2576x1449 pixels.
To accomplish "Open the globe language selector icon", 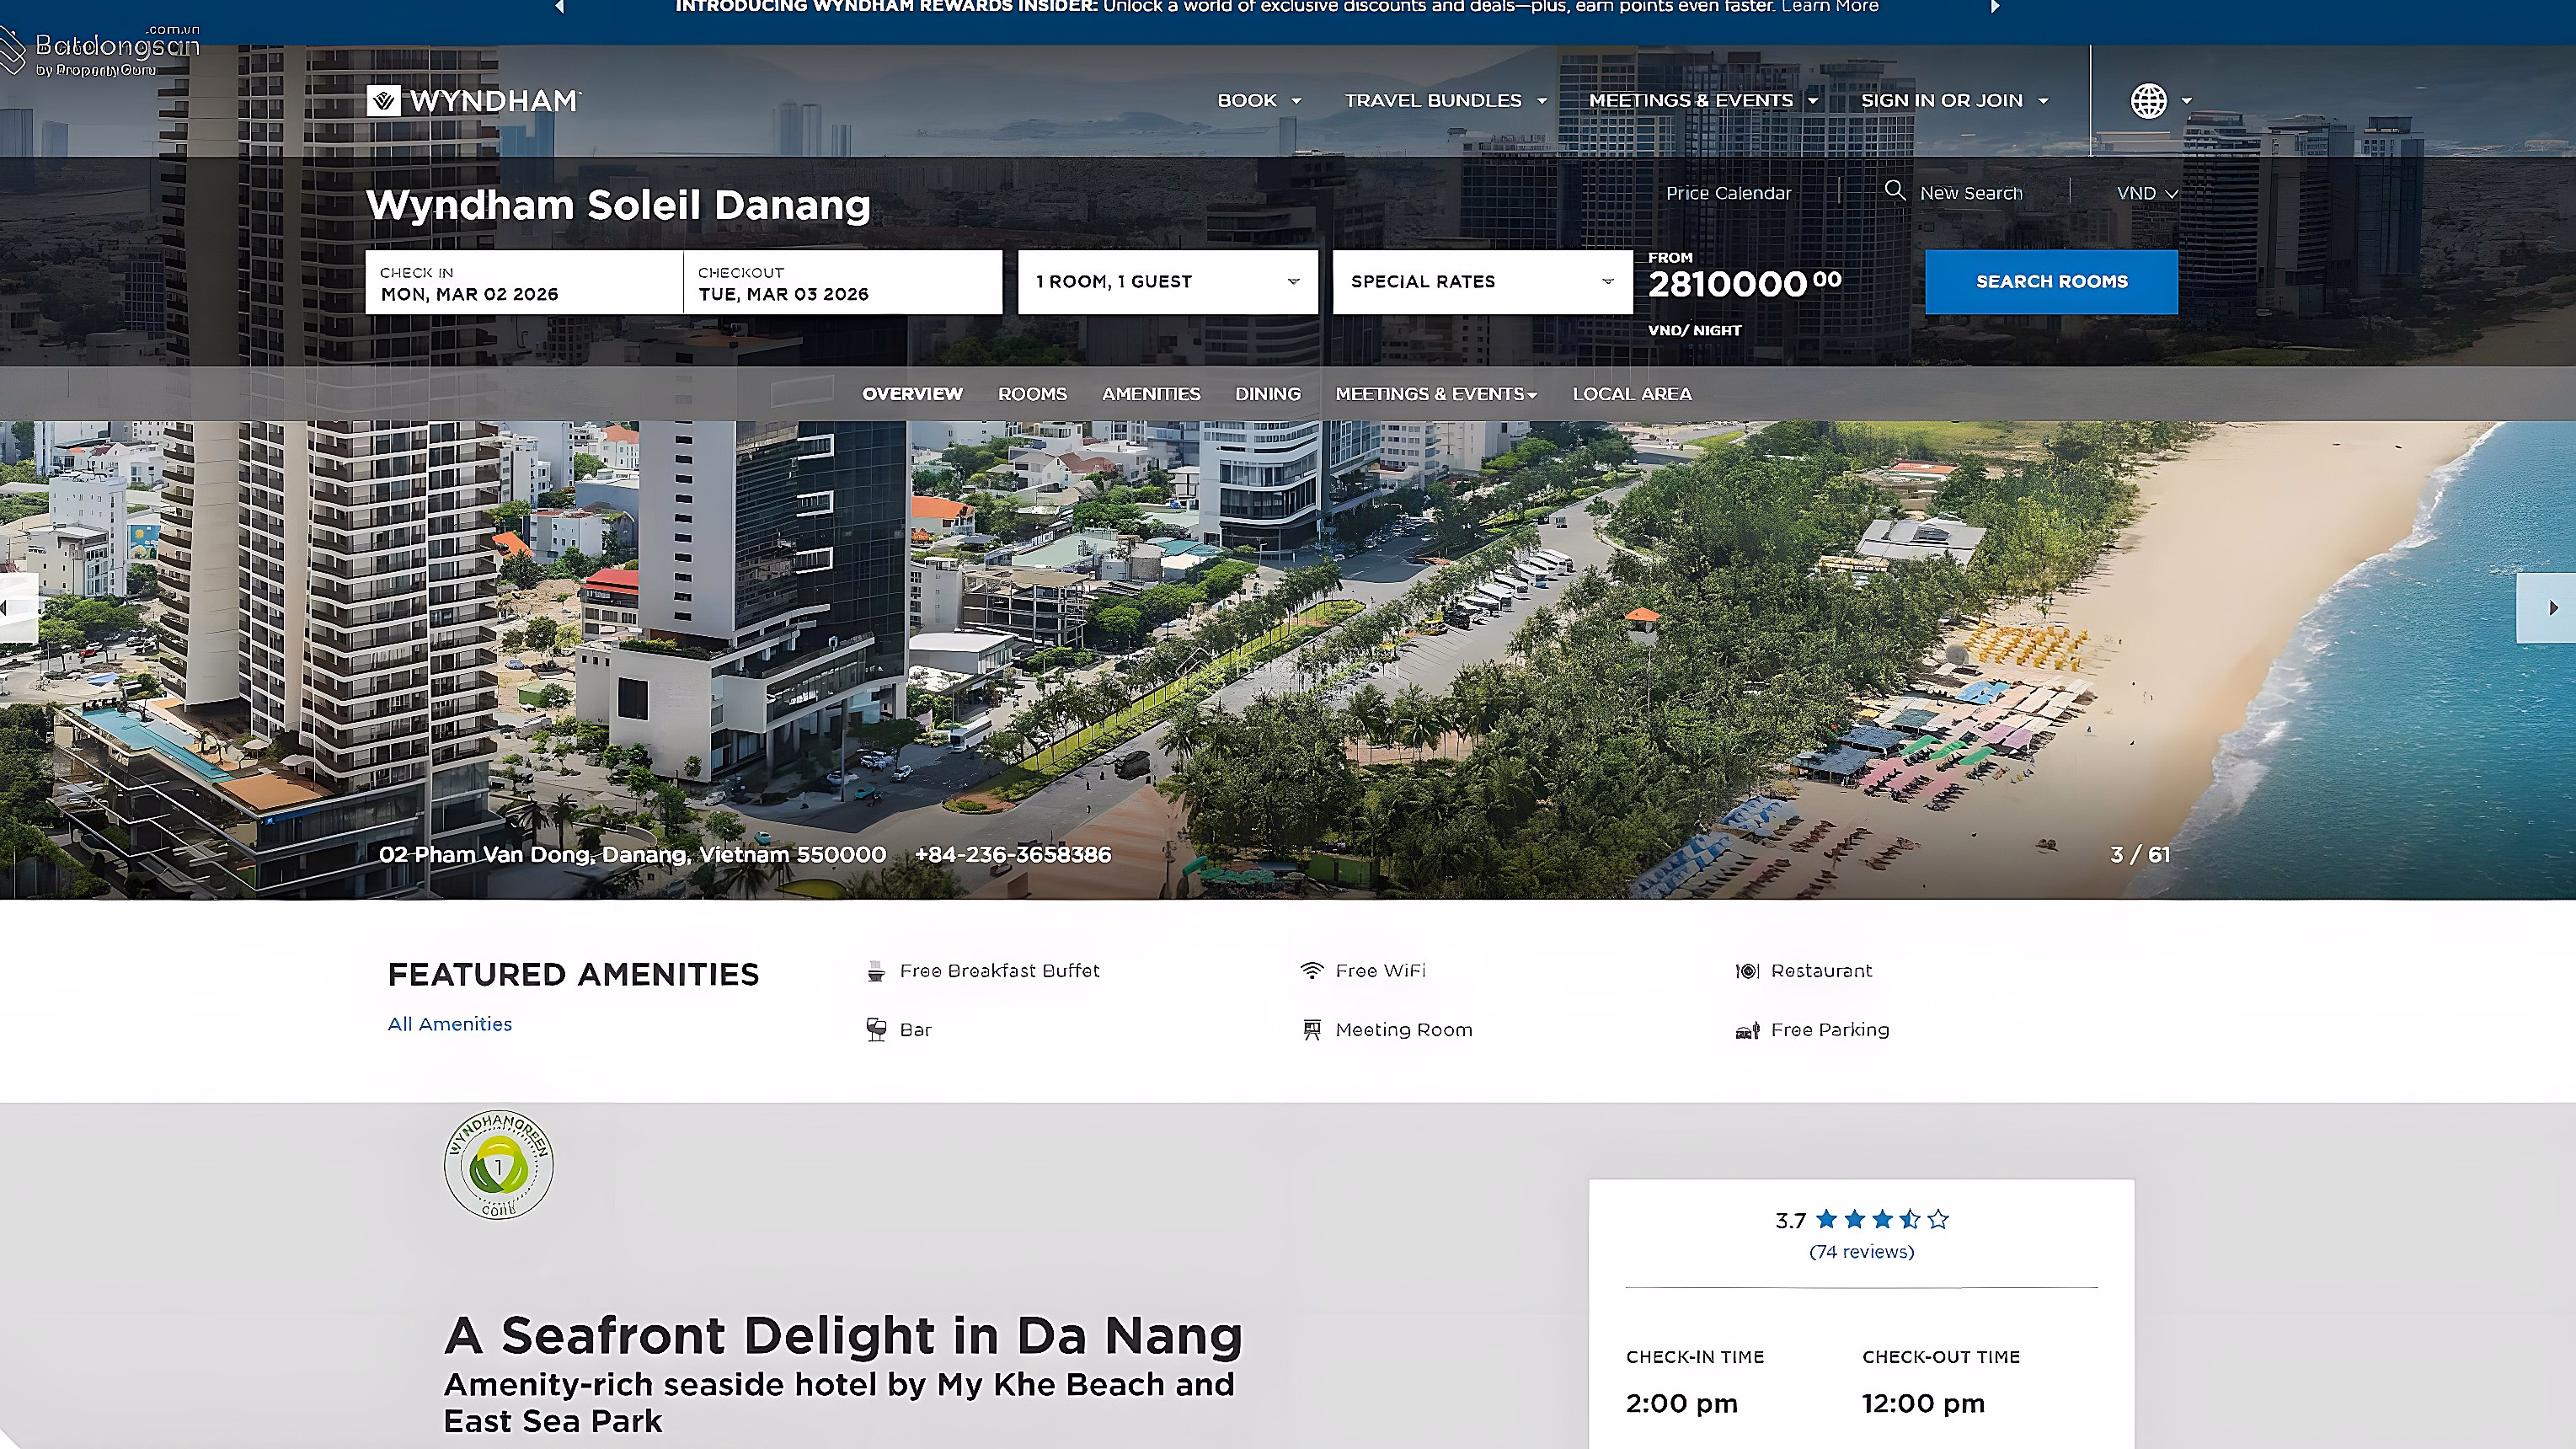I will pyautogui.click(x=2148, y=100).
